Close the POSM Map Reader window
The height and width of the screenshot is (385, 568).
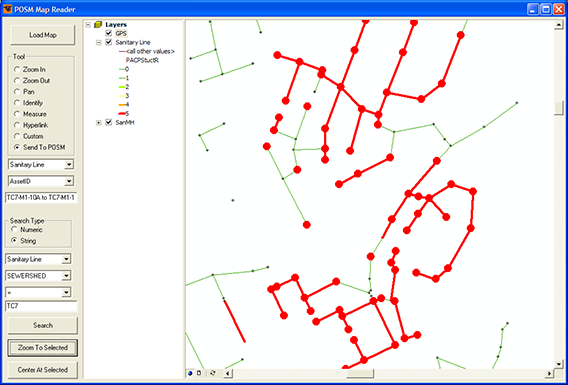pyautogui.click(x=559, y=9)
